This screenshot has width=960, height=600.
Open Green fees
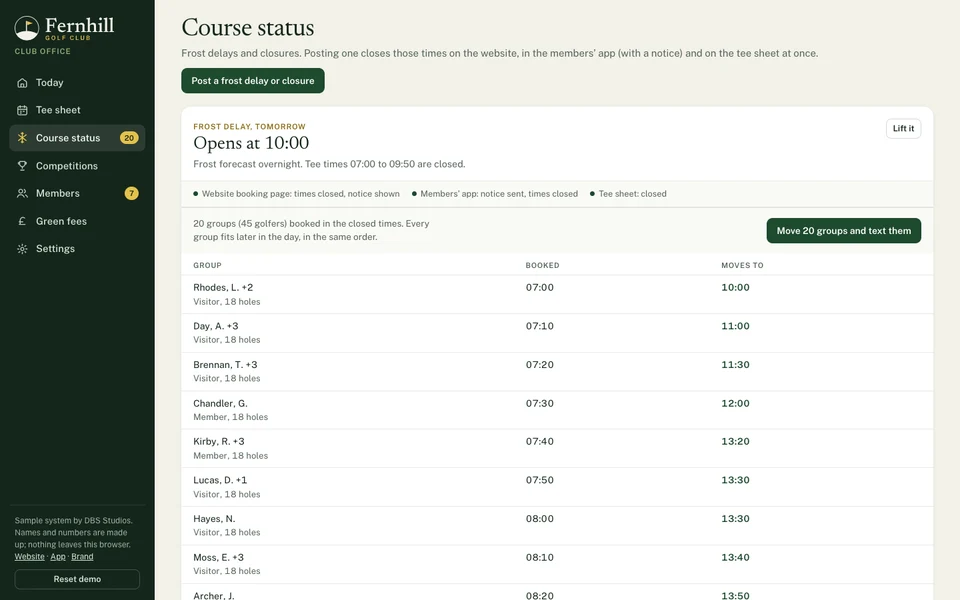tap(77, 221)
